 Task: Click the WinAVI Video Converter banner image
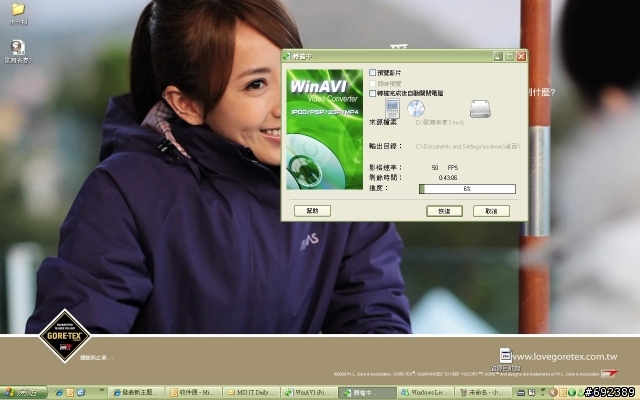coord(324,129)
